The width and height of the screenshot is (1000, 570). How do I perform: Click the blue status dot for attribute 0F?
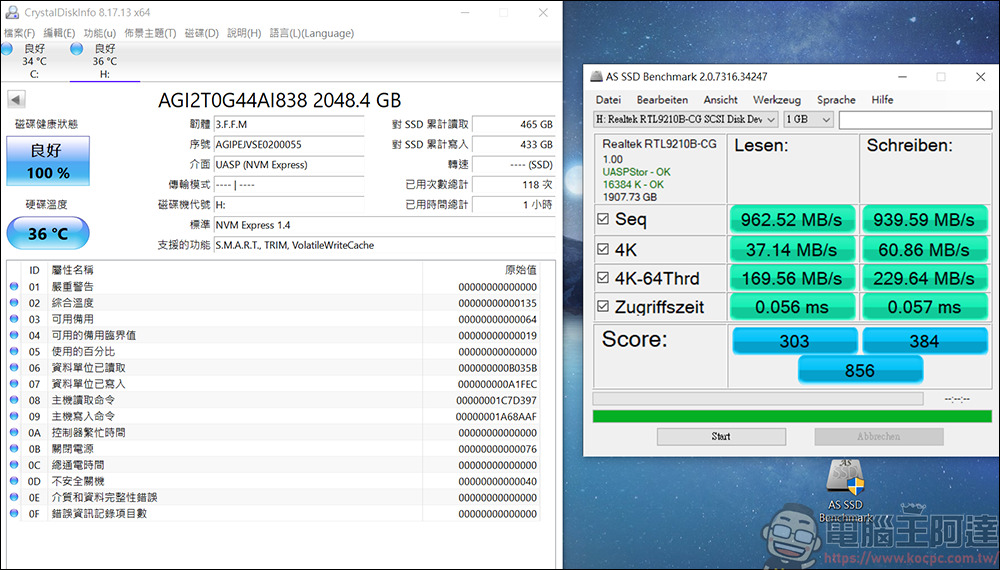(x=14, y=513)
